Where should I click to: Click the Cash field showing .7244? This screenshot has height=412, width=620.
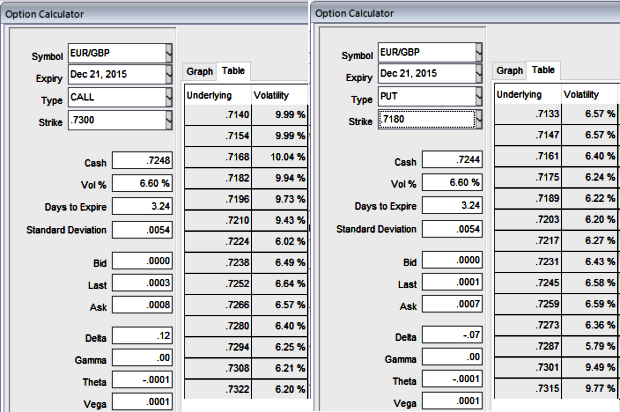pyautogui.click(x=453, y=162)
